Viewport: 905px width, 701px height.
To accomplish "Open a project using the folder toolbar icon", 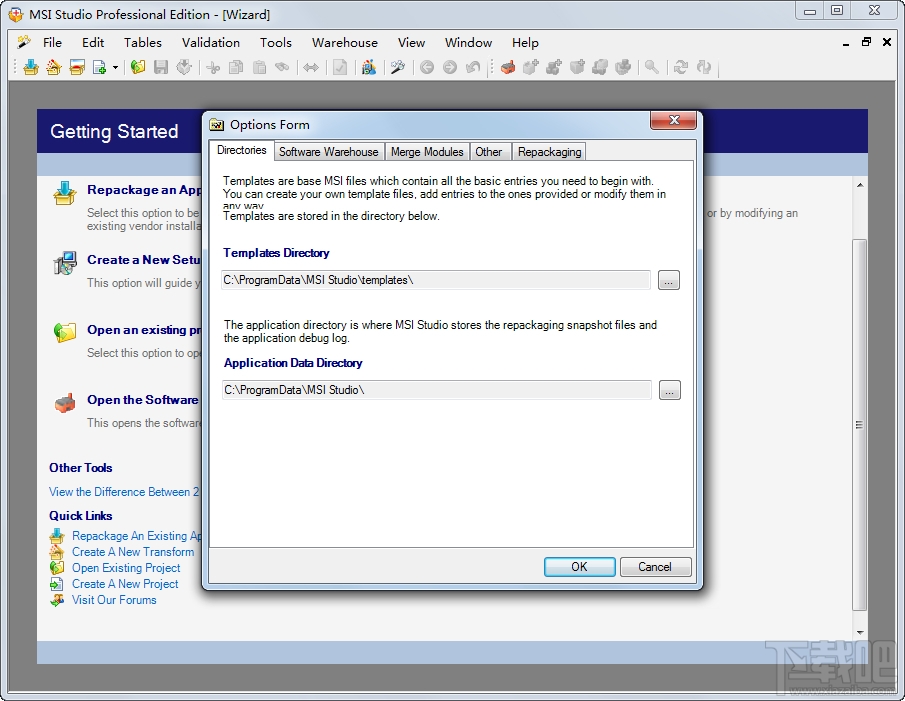I will coord(137,67).
